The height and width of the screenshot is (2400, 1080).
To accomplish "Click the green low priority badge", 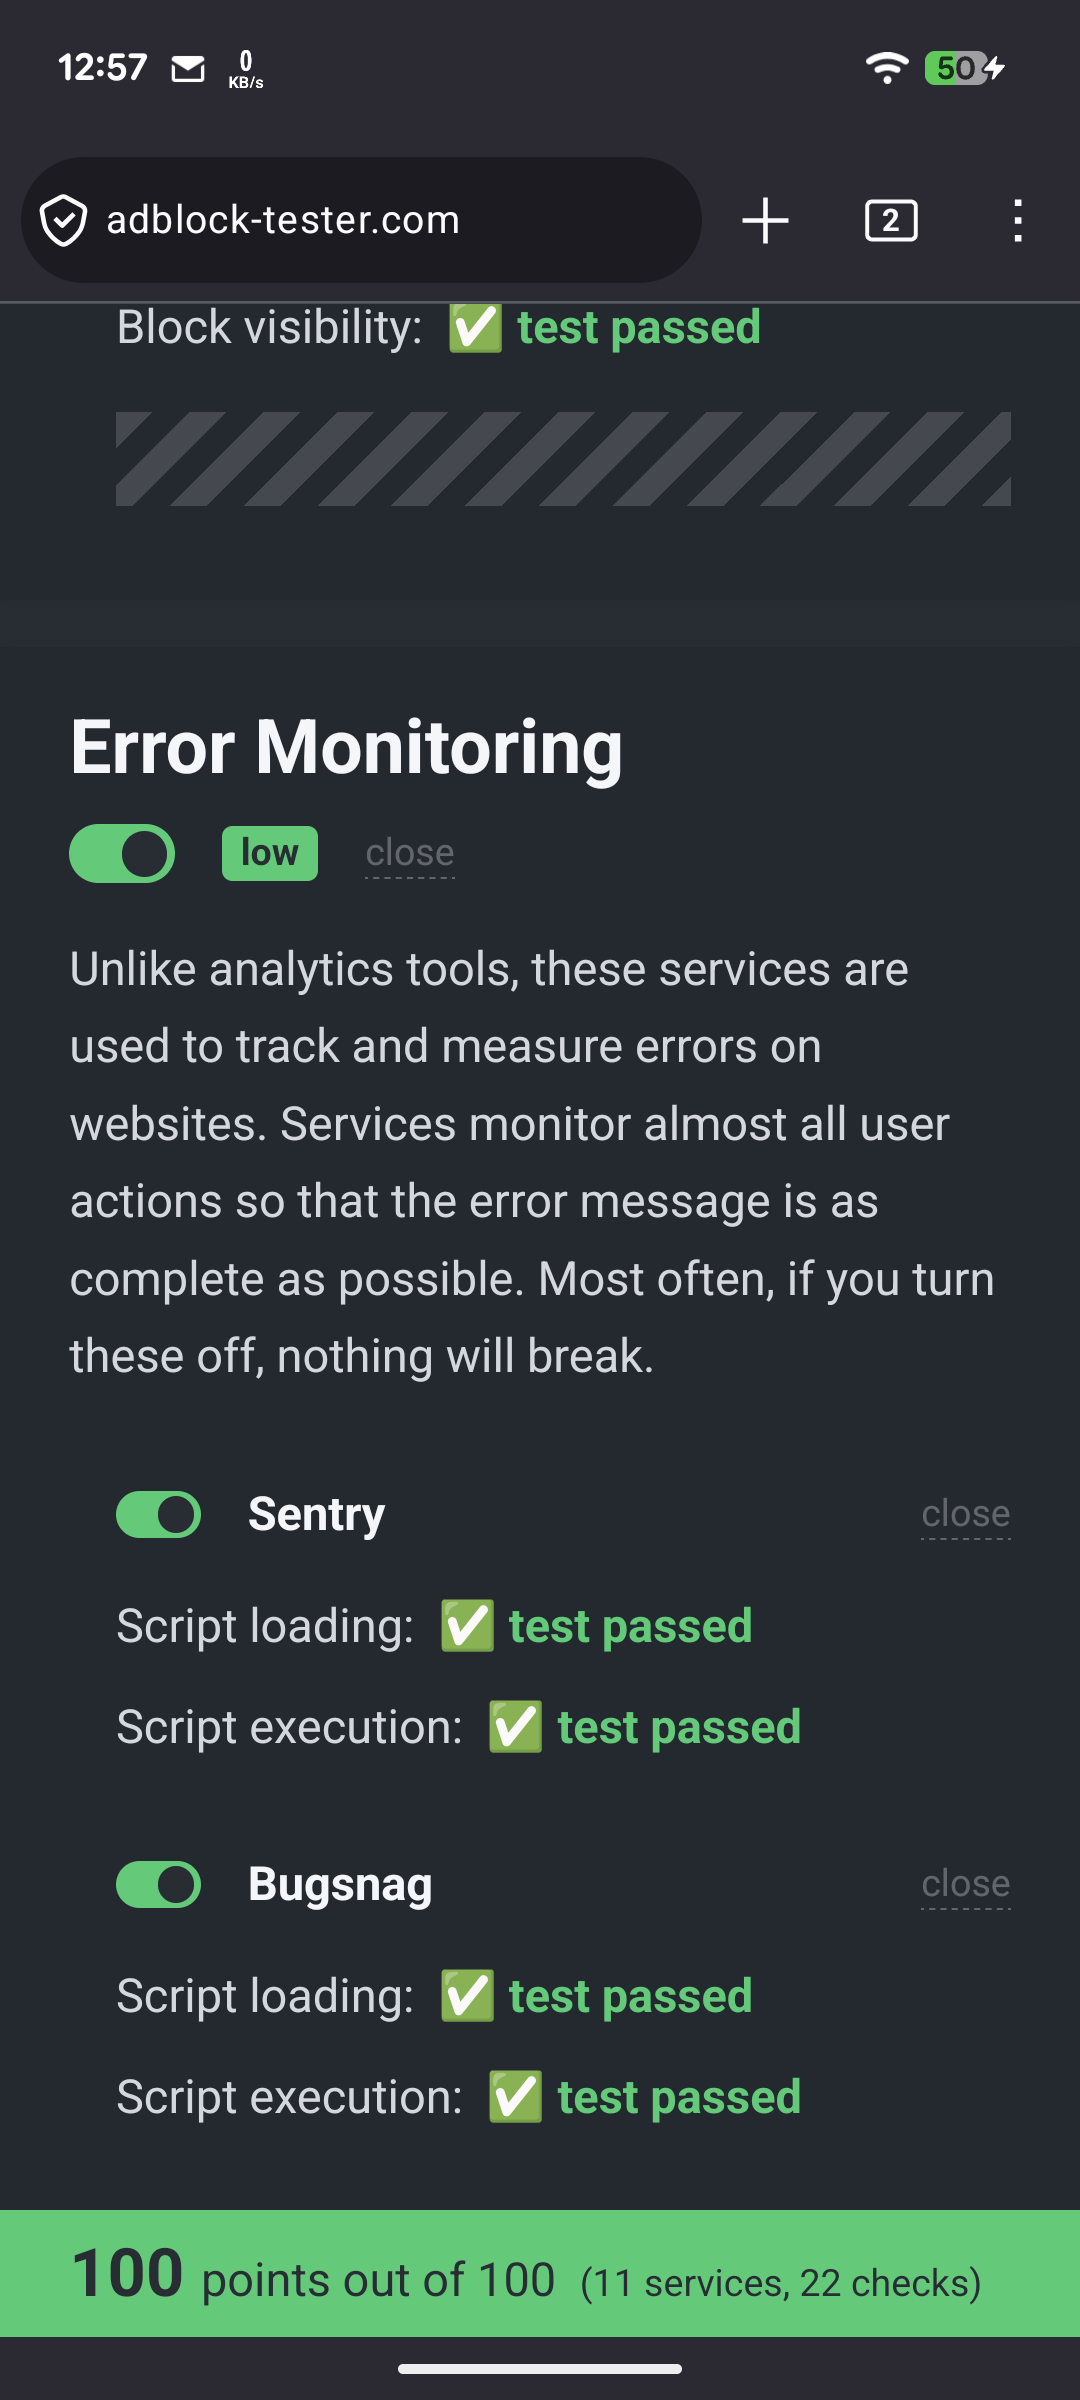I will (x=270, y=853).
